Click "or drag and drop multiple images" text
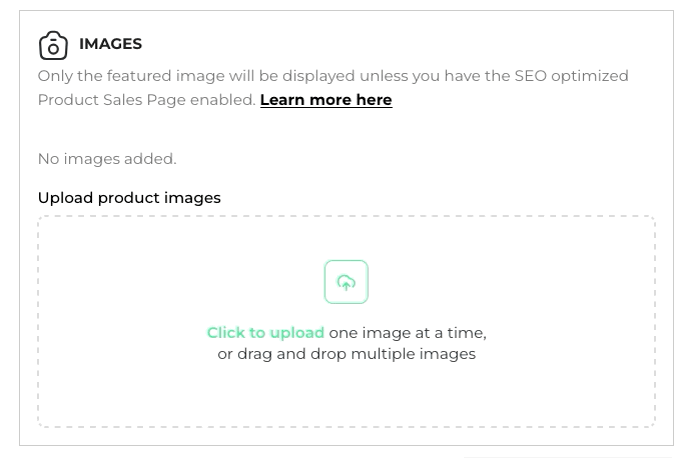 point(346,354)
